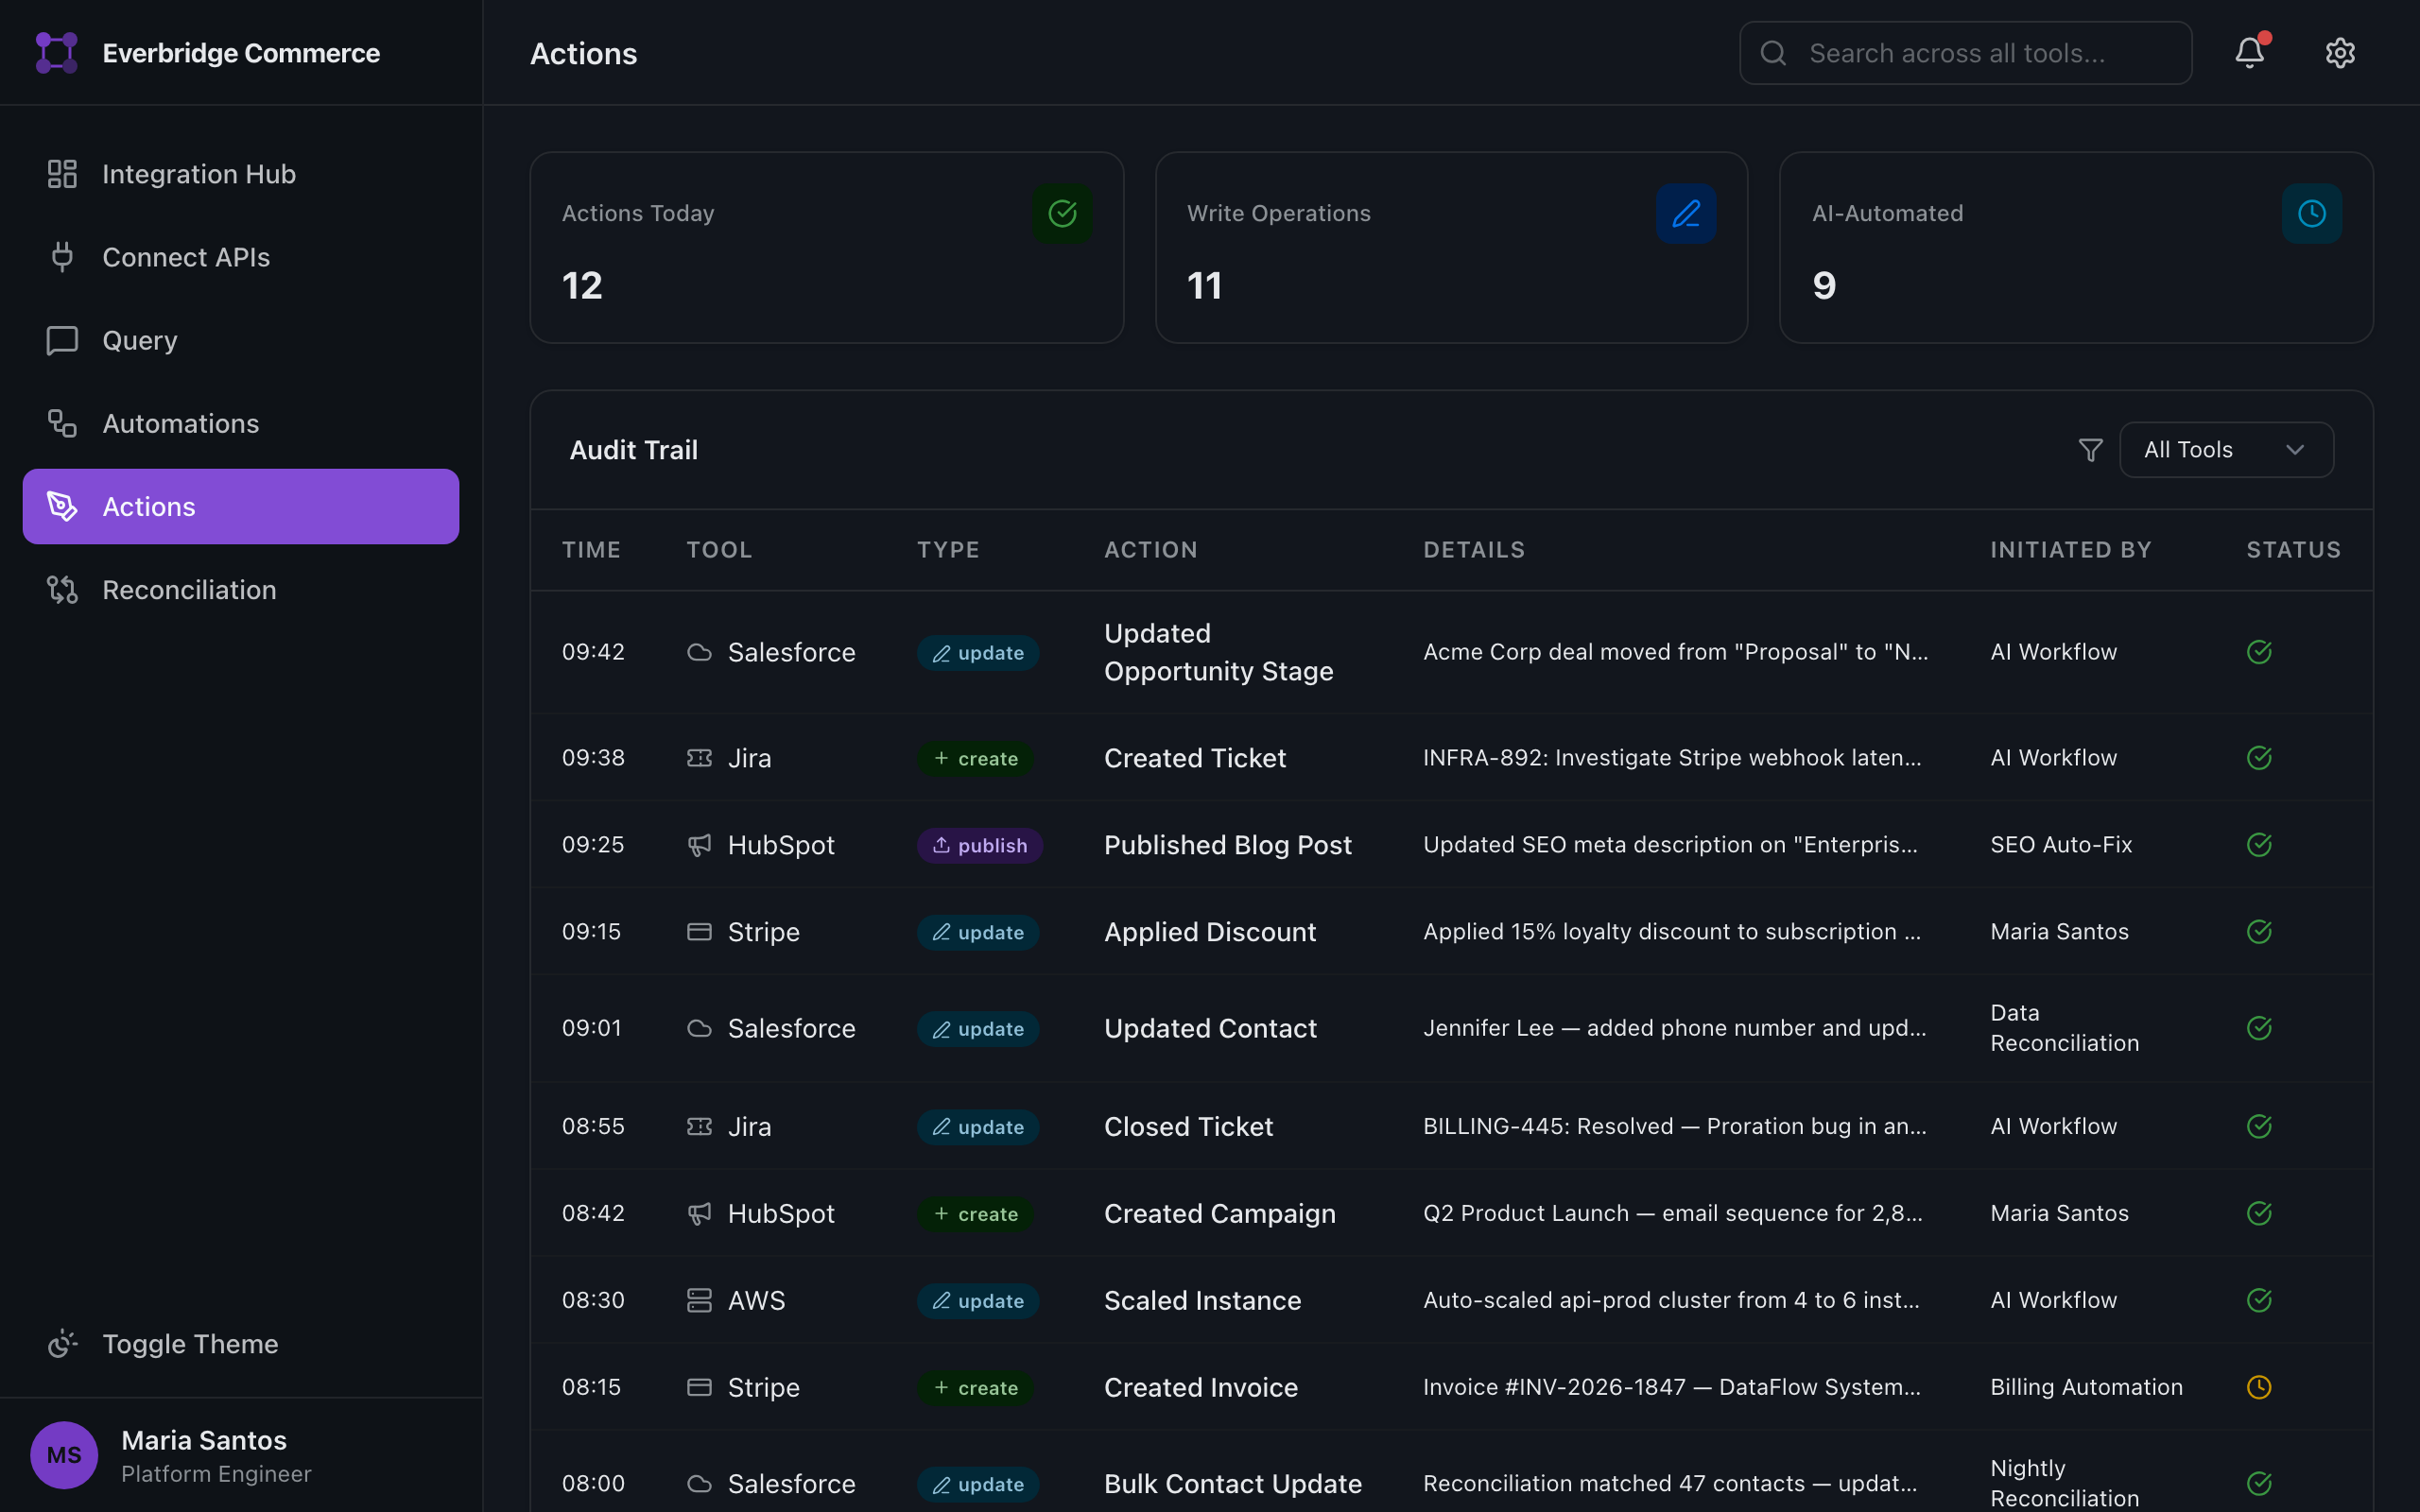The height and width of the screenshot is (1512, 2420).
Task: Click the Audit Trail filter funnel icon
Action: [2090, 450]
